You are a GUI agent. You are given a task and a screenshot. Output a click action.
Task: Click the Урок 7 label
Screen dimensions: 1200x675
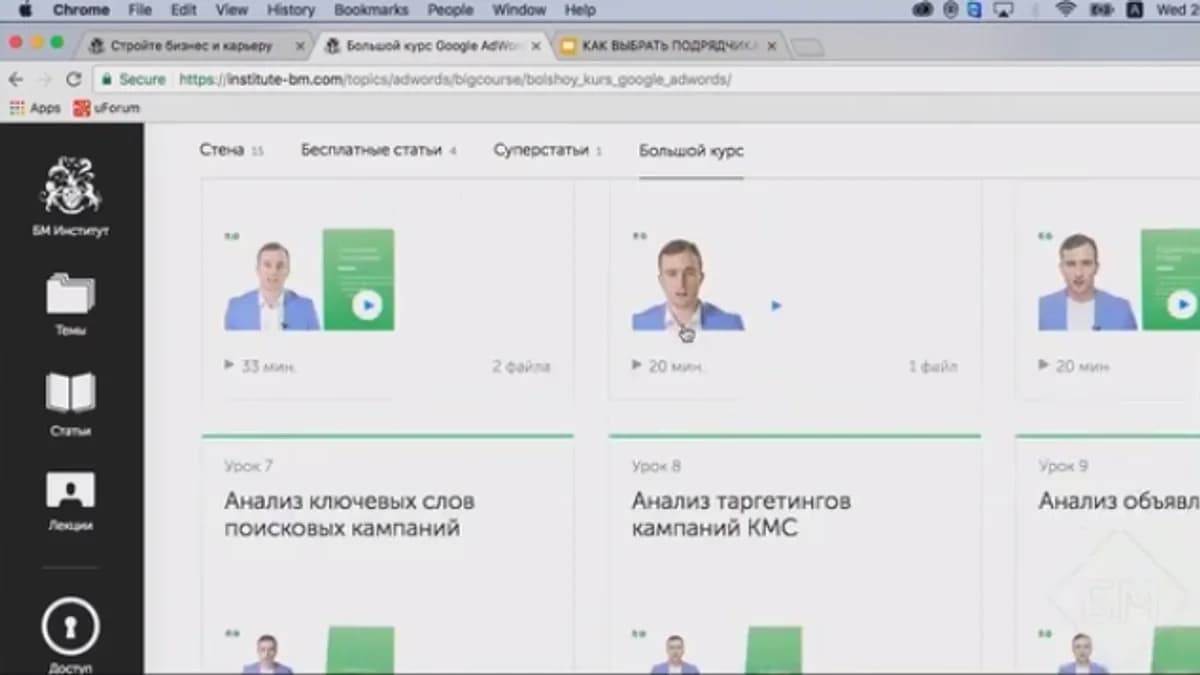click(x=248, y=466)
